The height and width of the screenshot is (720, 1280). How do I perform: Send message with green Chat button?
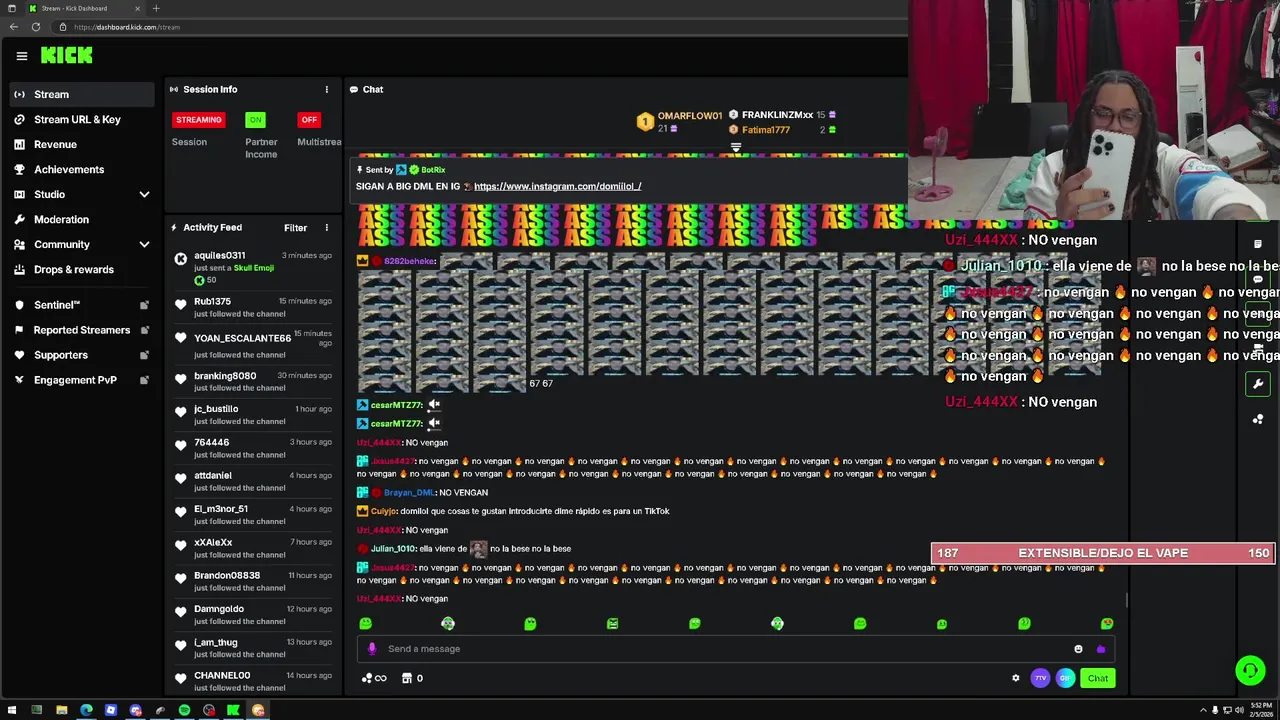click(1098, 678)
